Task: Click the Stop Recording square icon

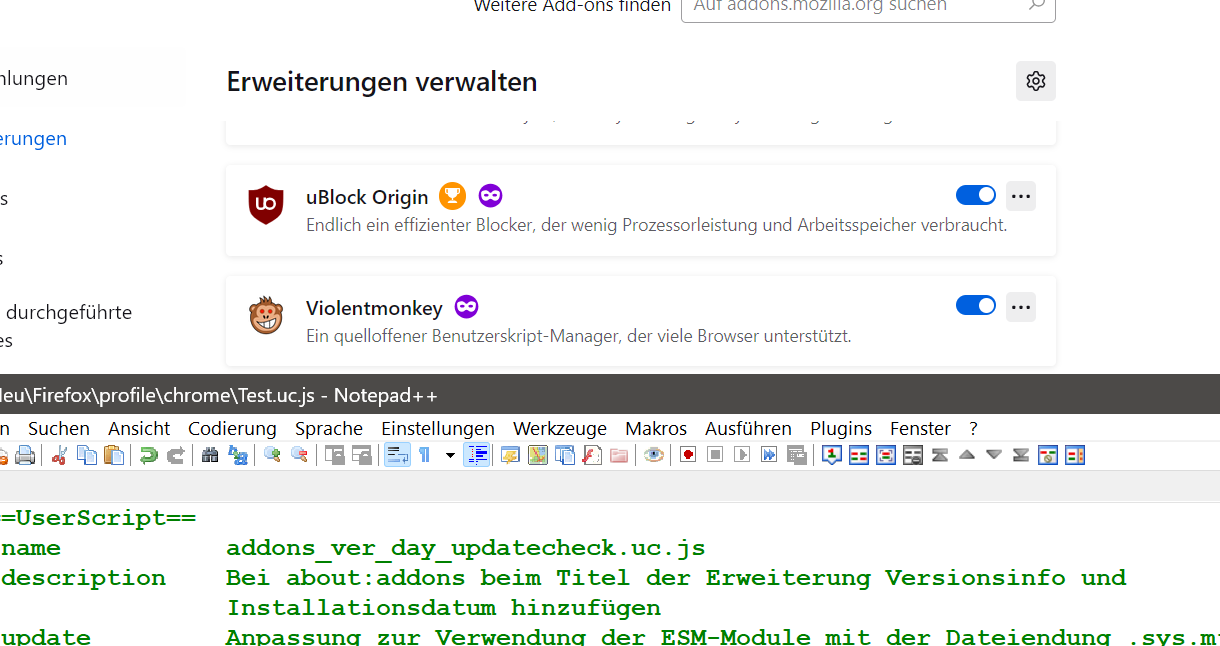Action: point(715,455)
